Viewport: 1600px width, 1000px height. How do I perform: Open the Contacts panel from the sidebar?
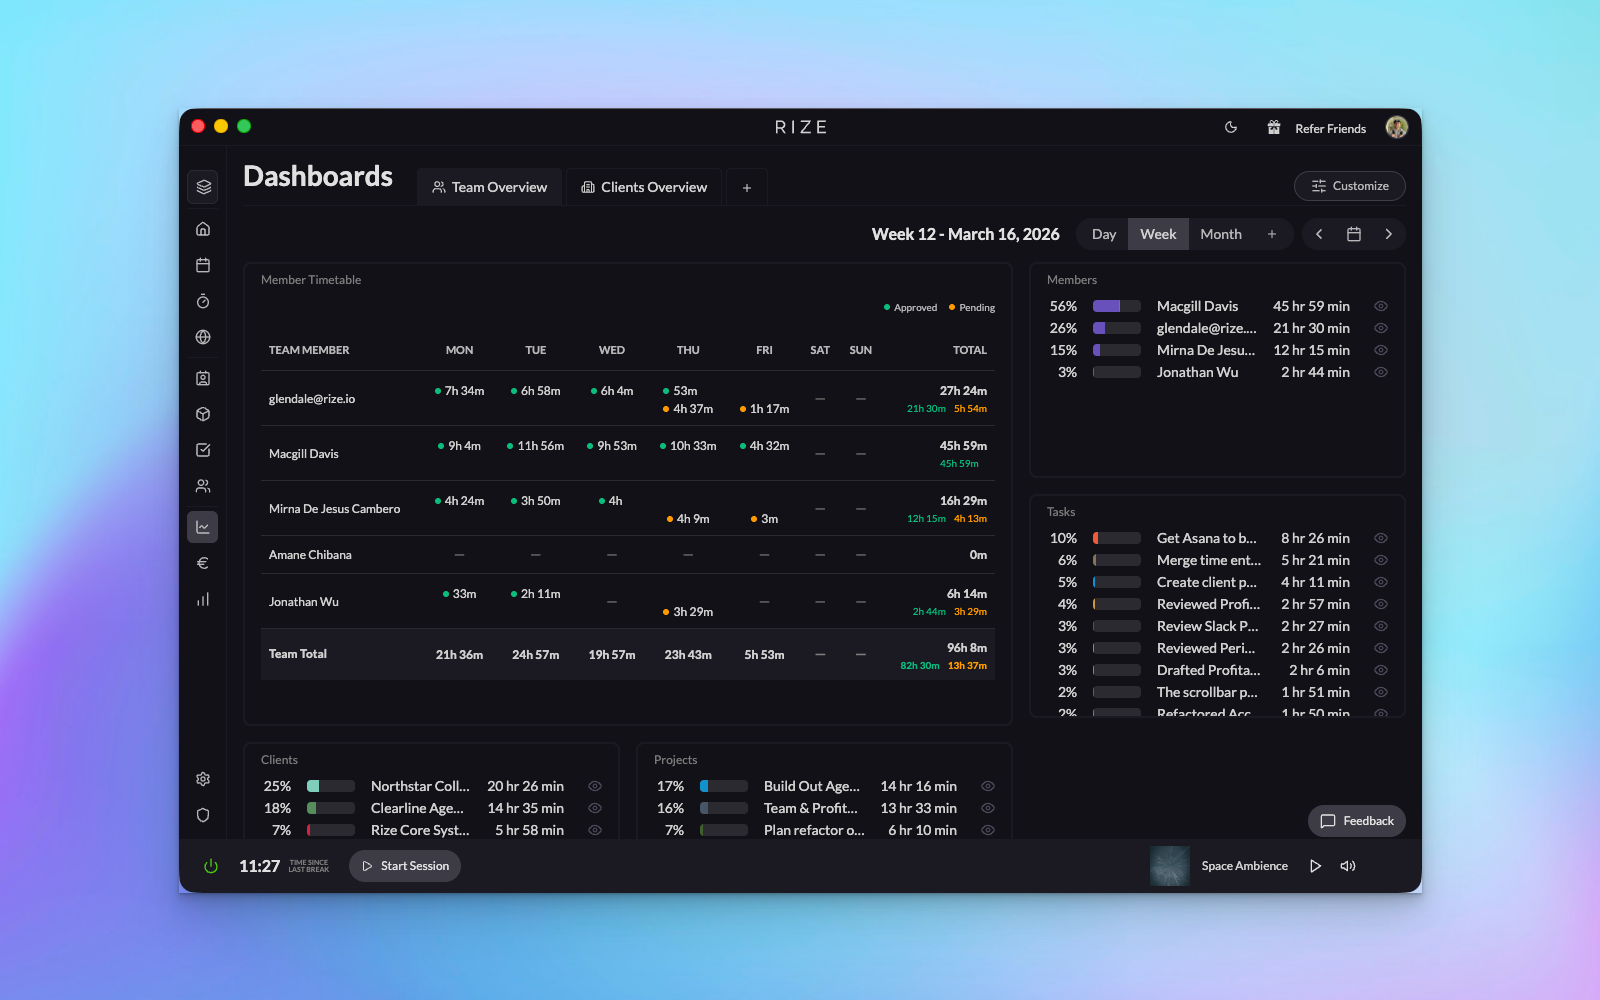point(202,378)
